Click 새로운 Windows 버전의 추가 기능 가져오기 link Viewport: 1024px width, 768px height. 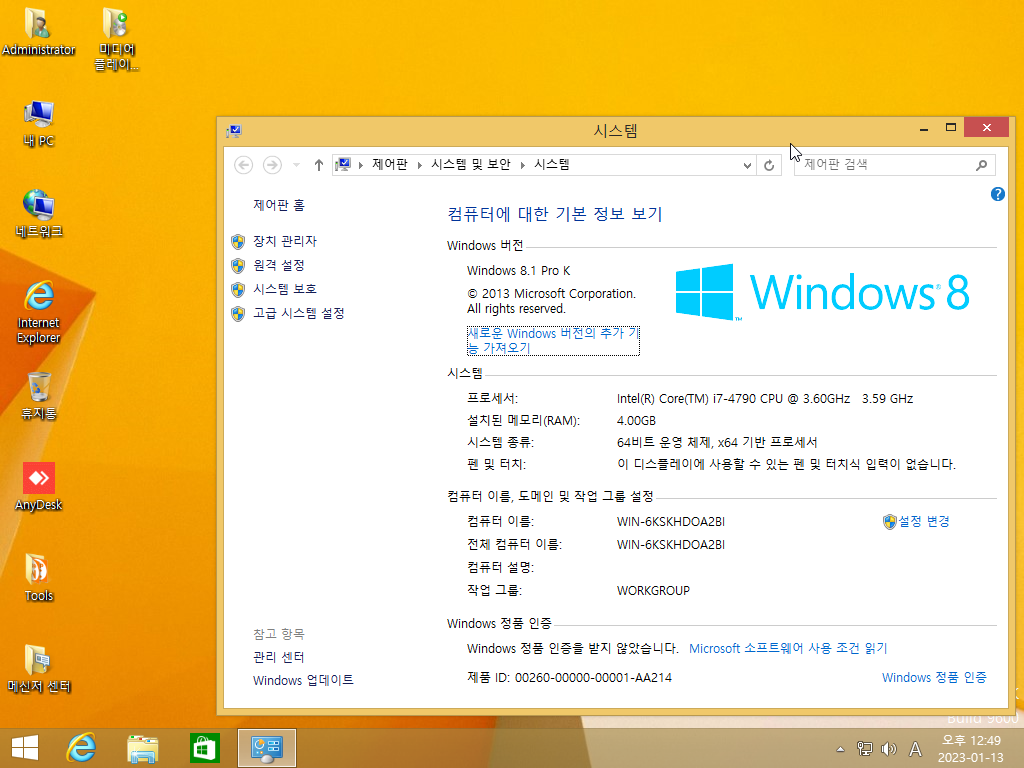coord(553,341)
